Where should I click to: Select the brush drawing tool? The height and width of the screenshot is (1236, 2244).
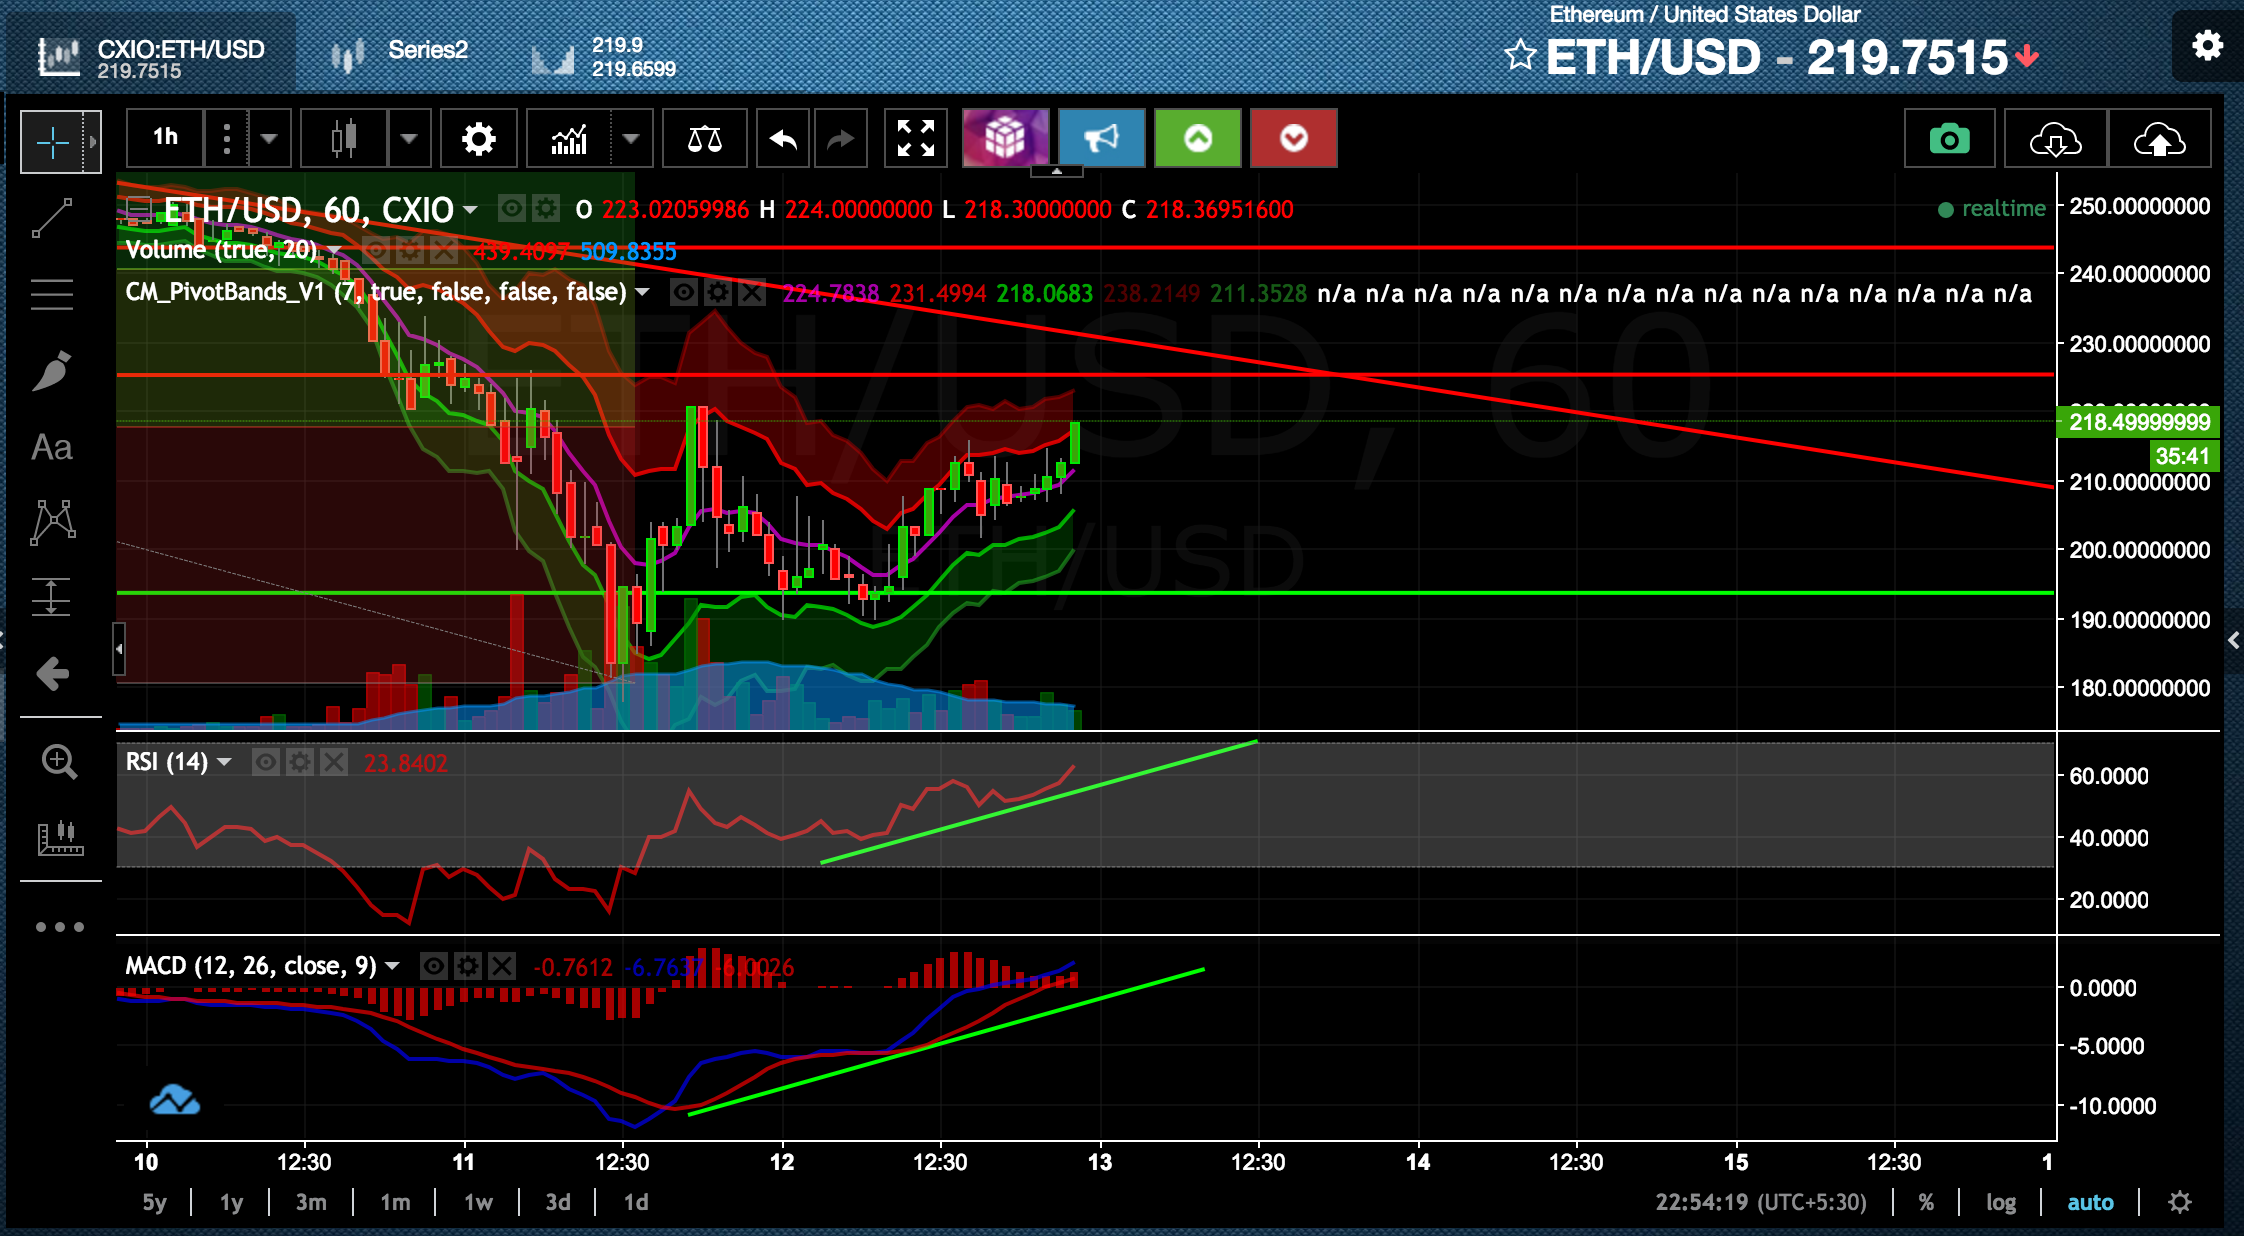(x=52, y=371)
